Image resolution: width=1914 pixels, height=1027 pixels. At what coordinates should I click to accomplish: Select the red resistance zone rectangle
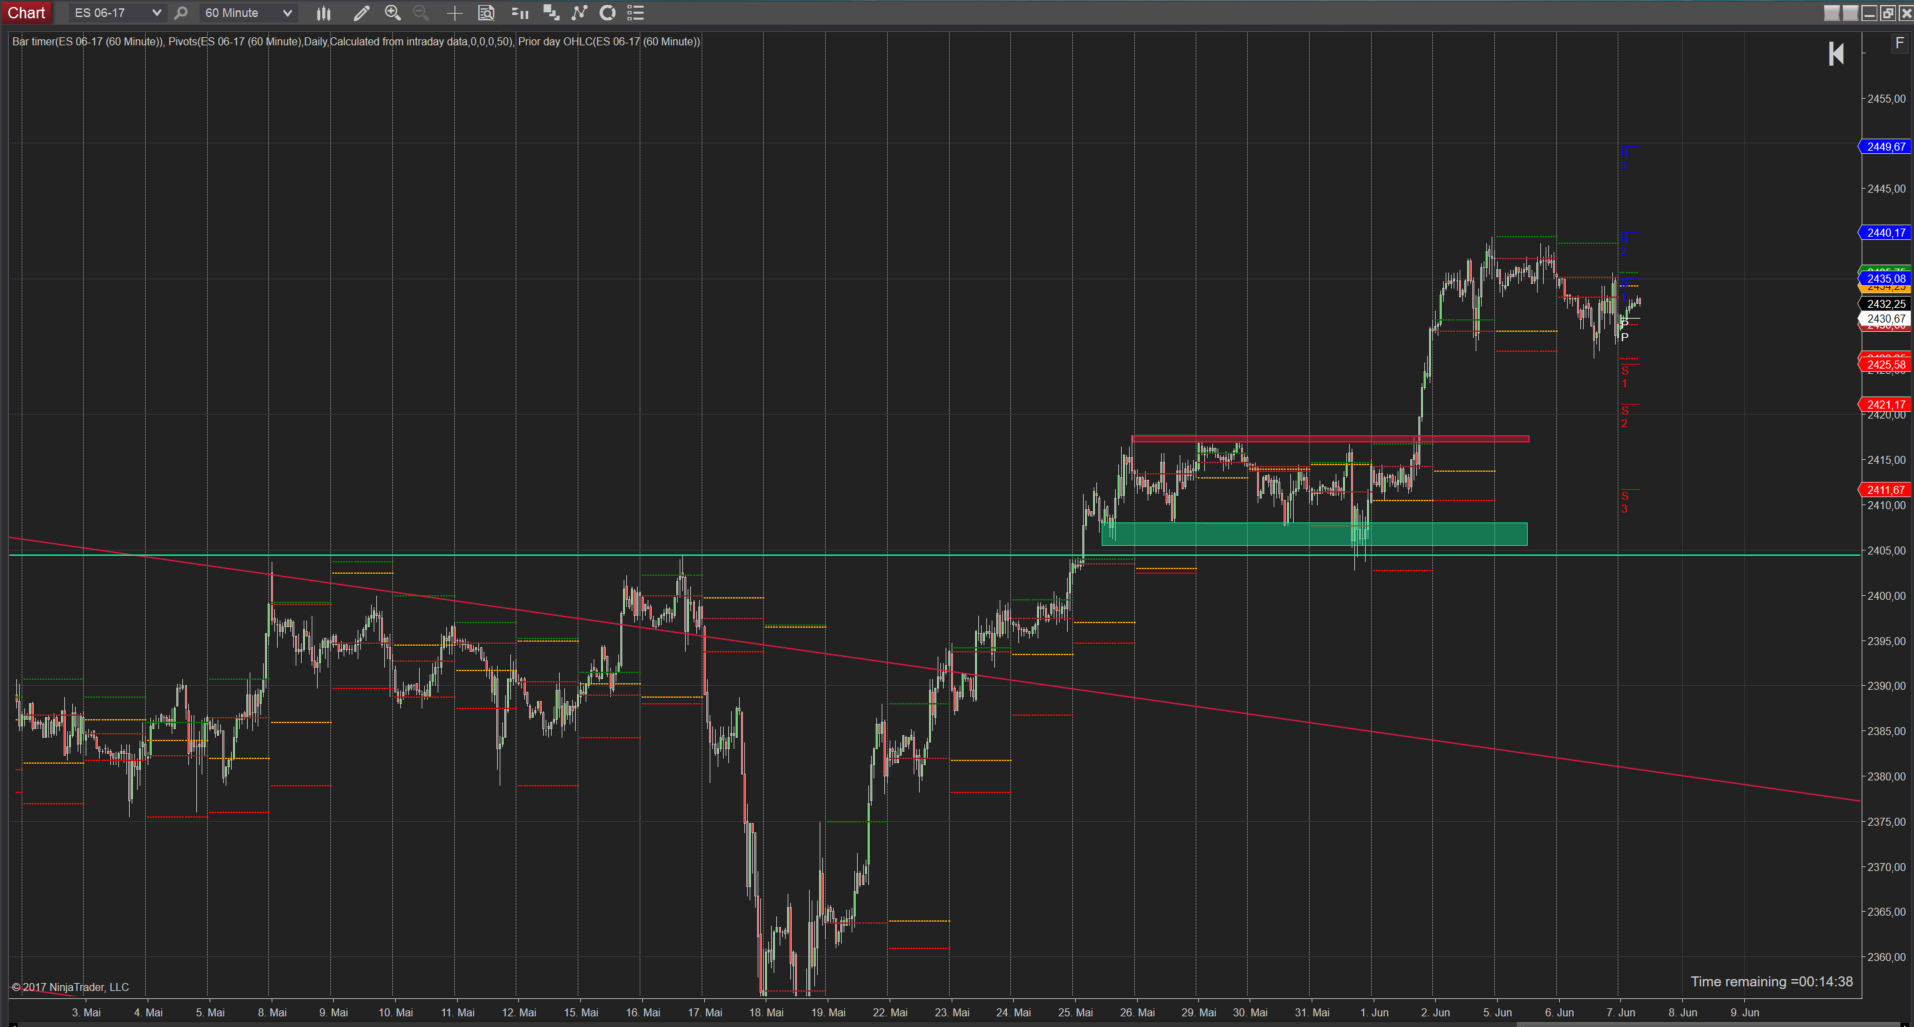[1329, 438]
